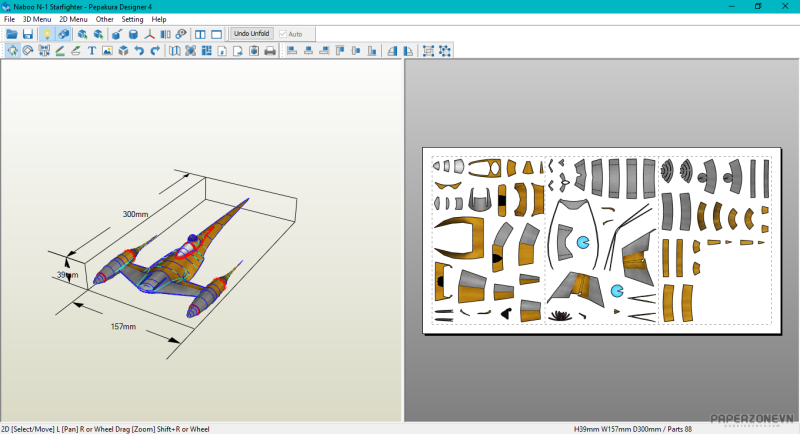Align selected parts to horizontal center
Viewport: 800px width, 434px height.
pyautogui.click(x=308, y=50)
